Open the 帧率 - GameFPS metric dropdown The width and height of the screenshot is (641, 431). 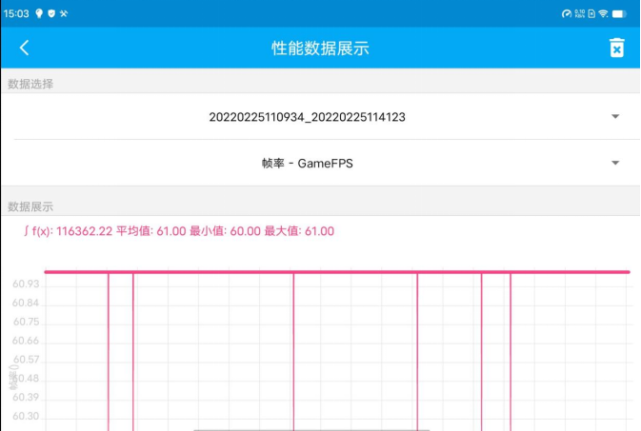click(320, 163)
